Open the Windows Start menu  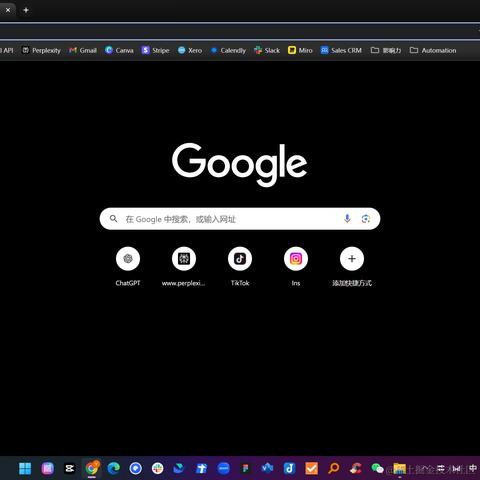pos(25,468)
